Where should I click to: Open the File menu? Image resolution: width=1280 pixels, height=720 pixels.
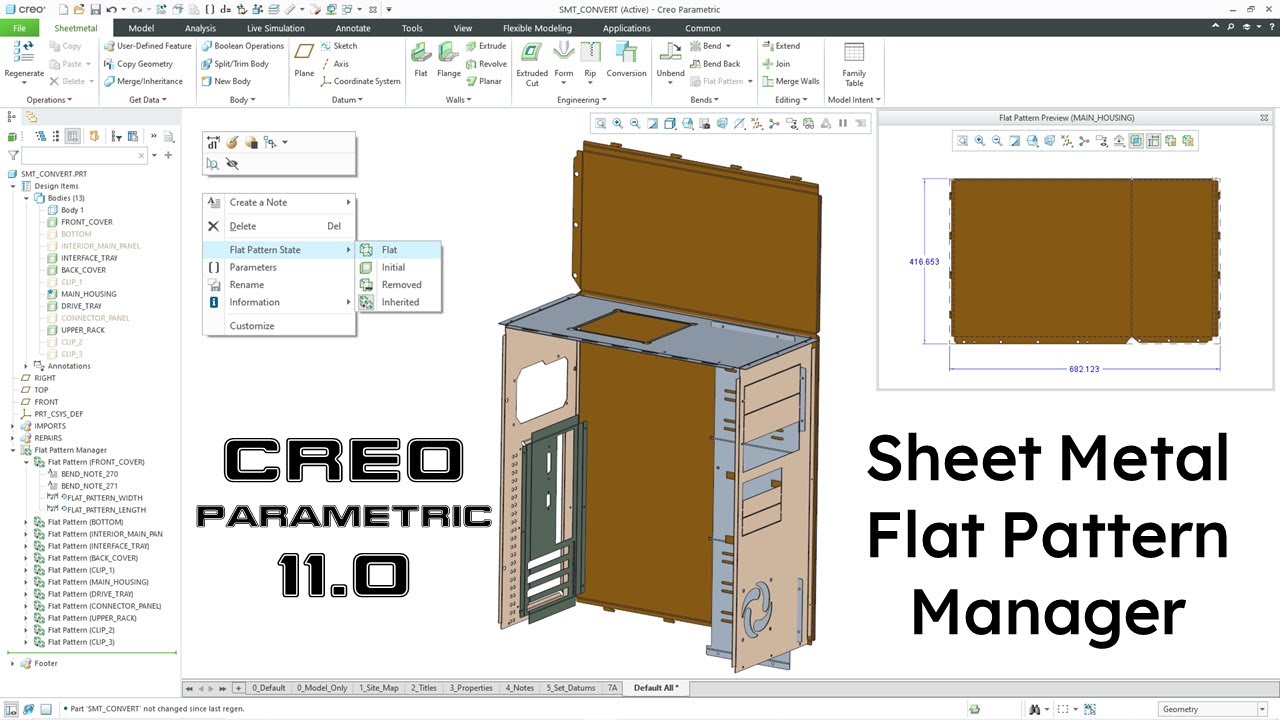[x=19, y=28]
